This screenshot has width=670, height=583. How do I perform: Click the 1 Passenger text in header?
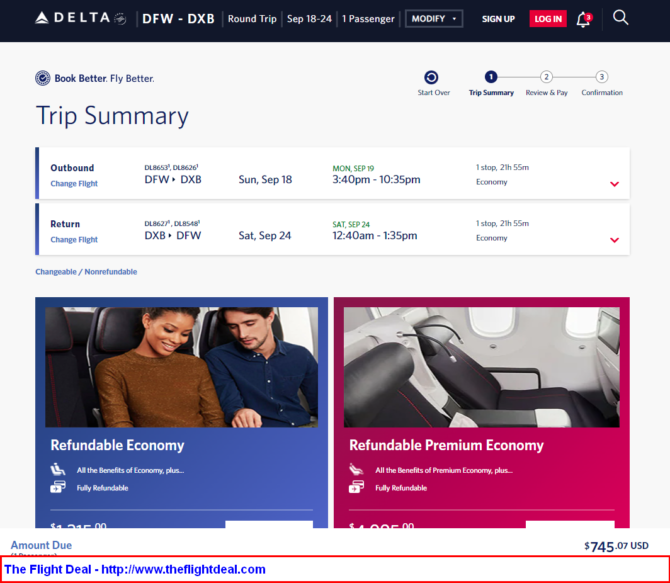(x=368, y=19)
